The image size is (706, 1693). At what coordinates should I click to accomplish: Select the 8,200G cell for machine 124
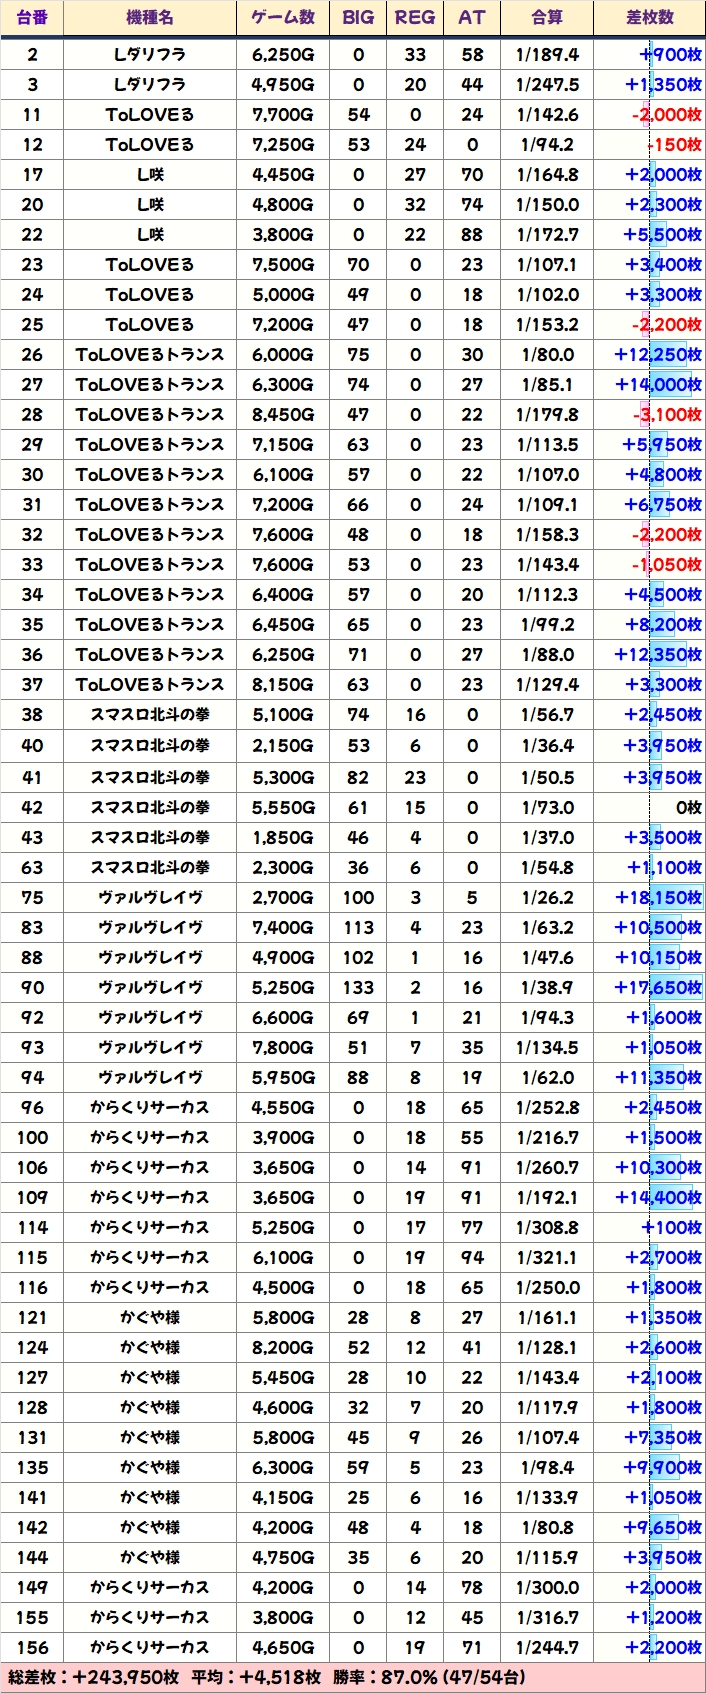(283, 1347)
